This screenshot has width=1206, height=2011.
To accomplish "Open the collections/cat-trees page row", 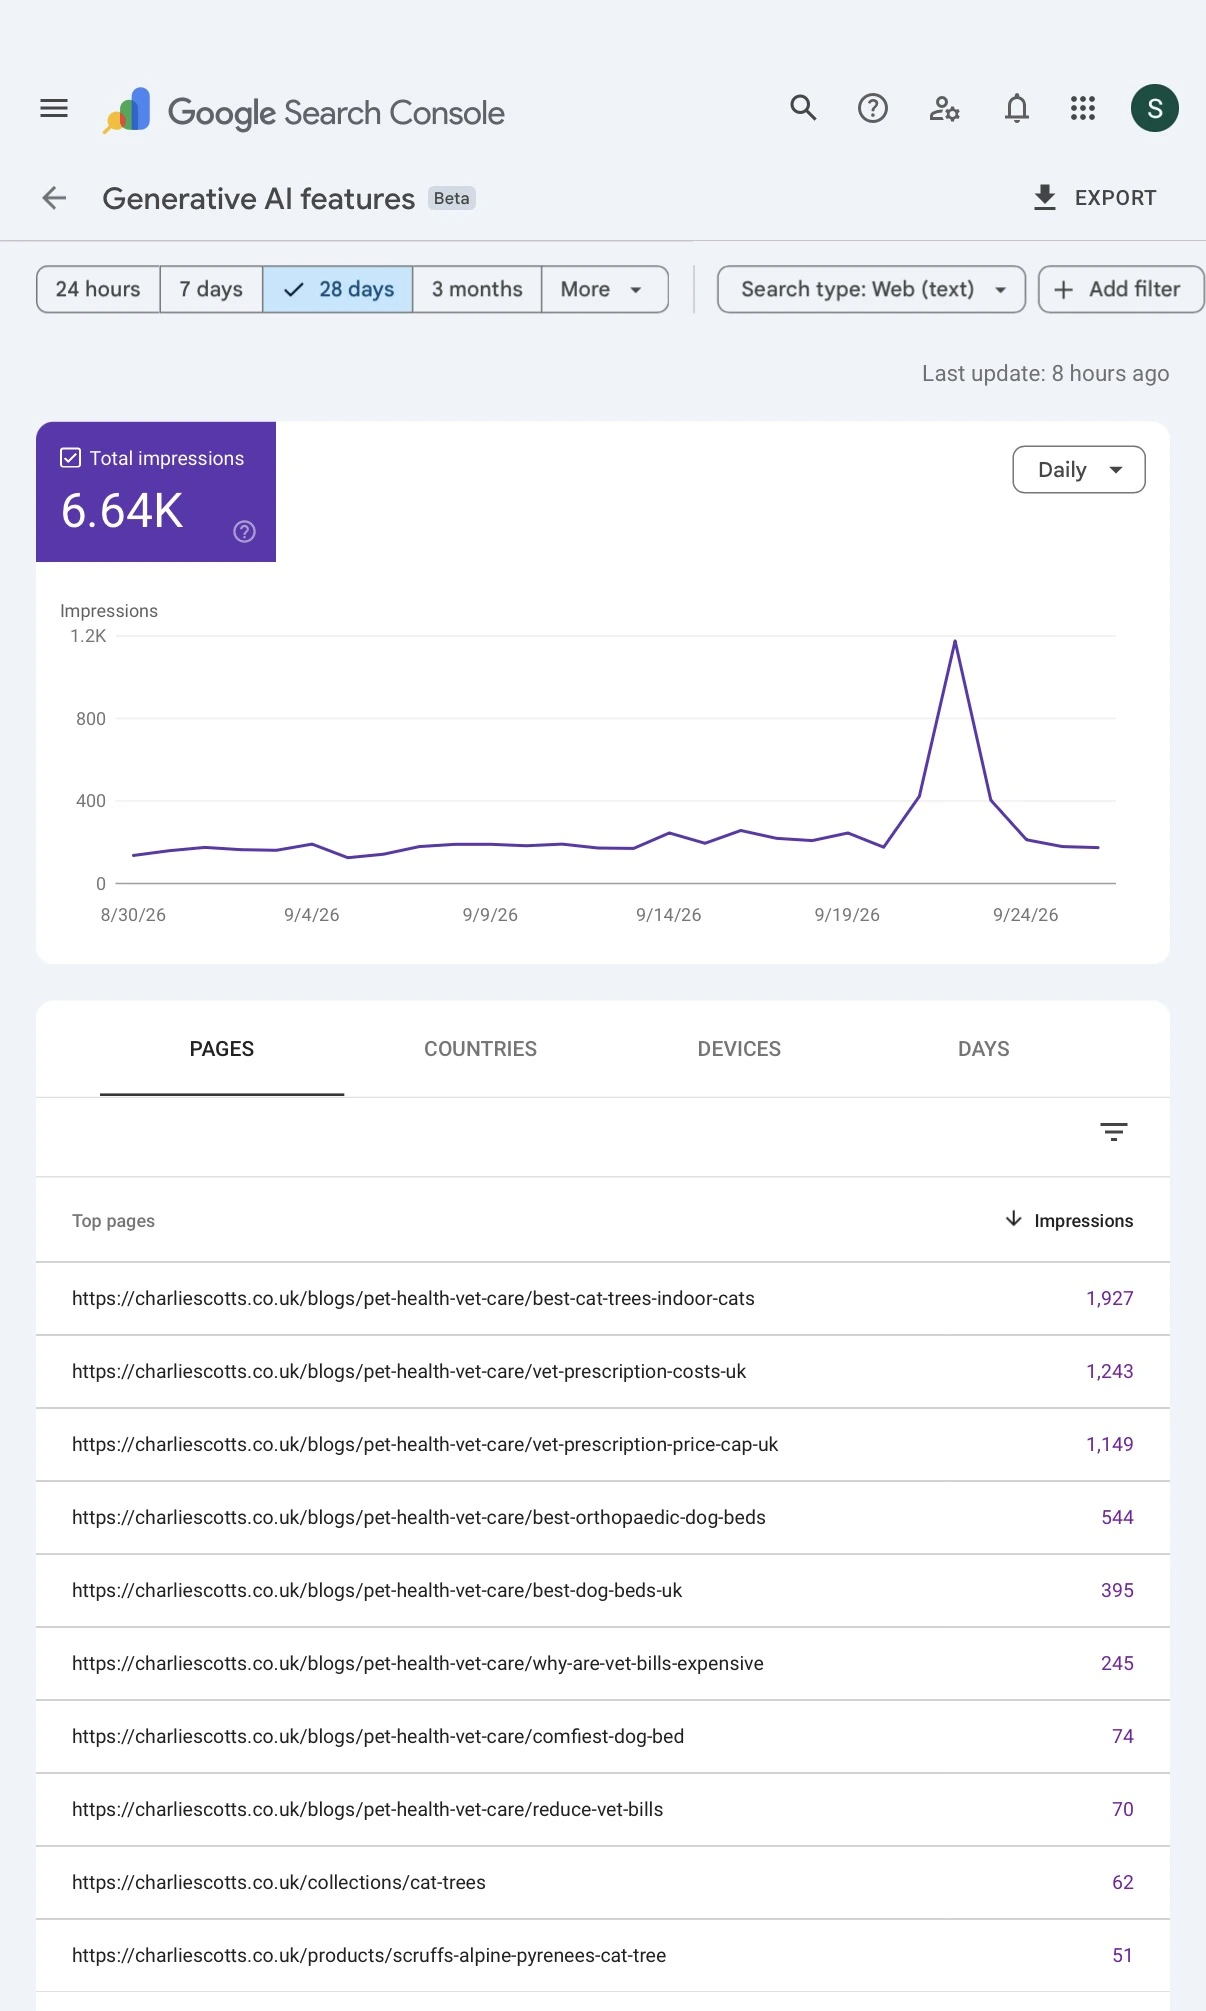I will [603, 1882].
